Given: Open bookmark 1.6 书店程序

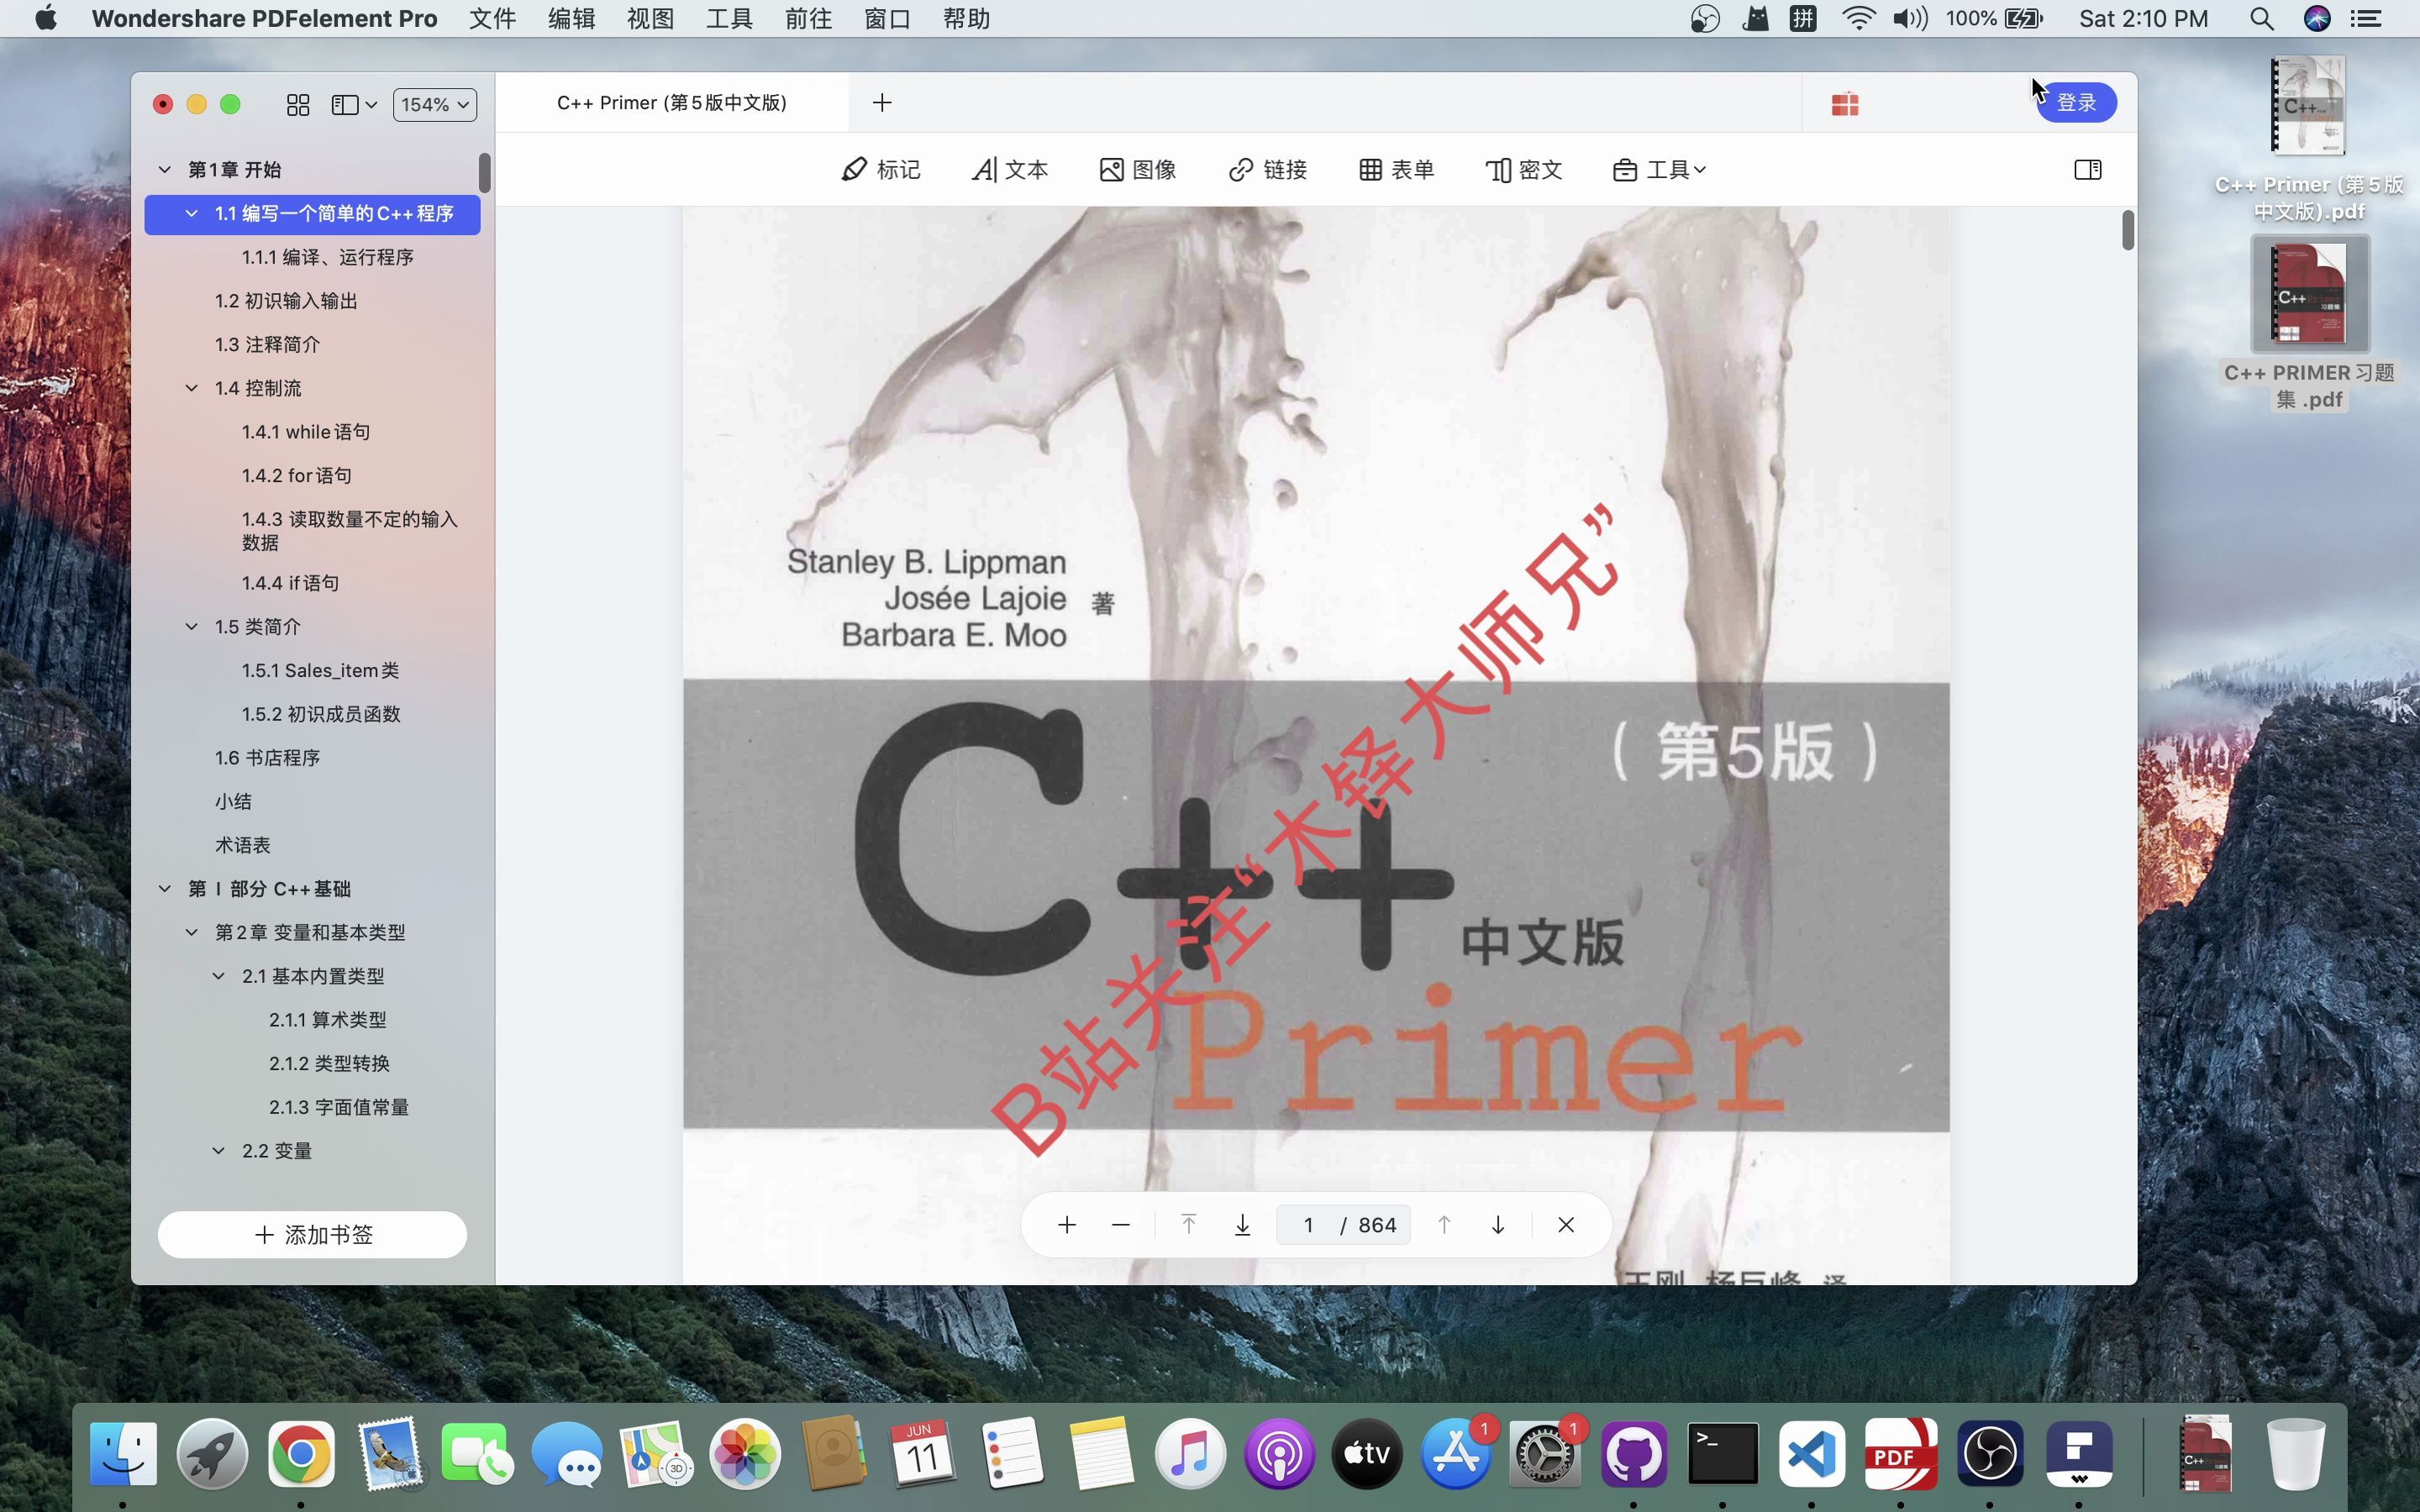Looking at the screenshot, I should [267, 758].
